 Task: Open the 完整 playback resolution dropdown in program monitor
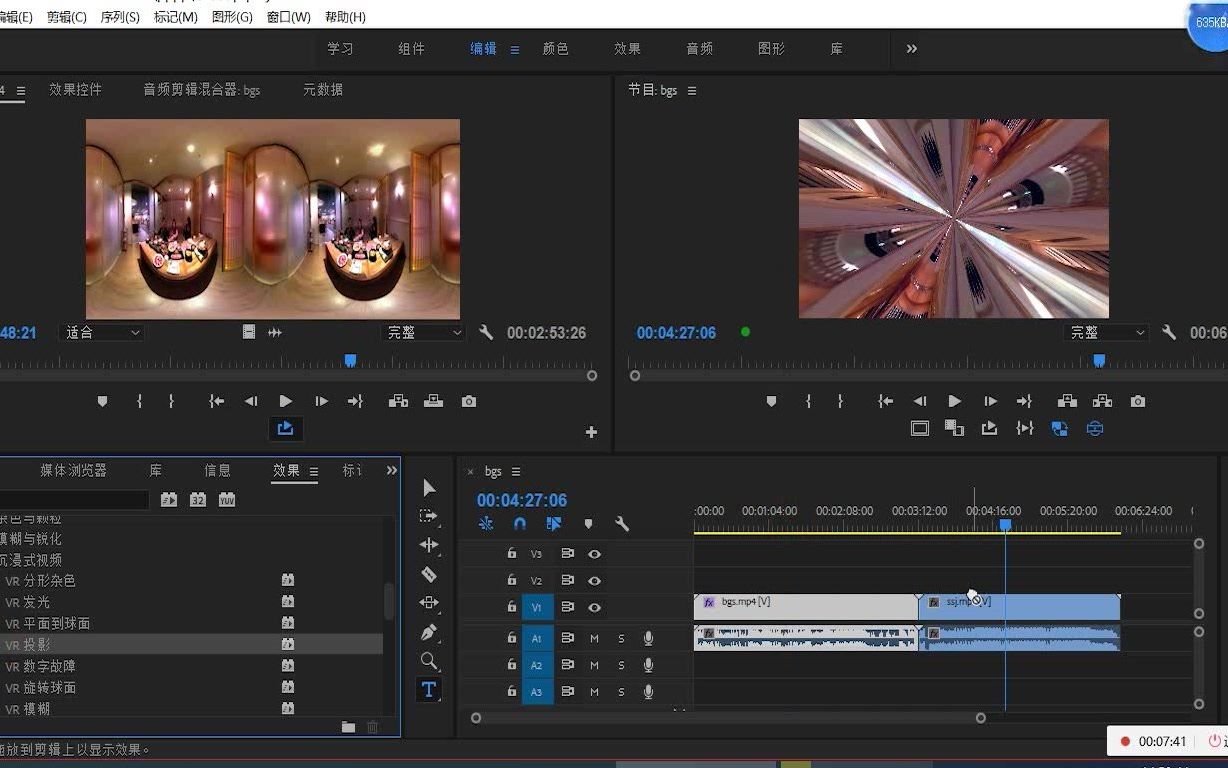[x=1106, y=332]
